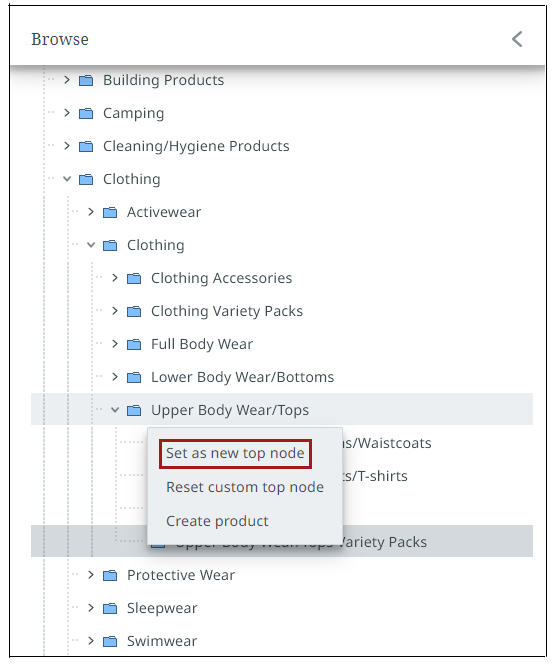Collapse the Browse panel with the left chevron
Image resolution: width=553 pixels, height=664 pixels.
(517, 39)
